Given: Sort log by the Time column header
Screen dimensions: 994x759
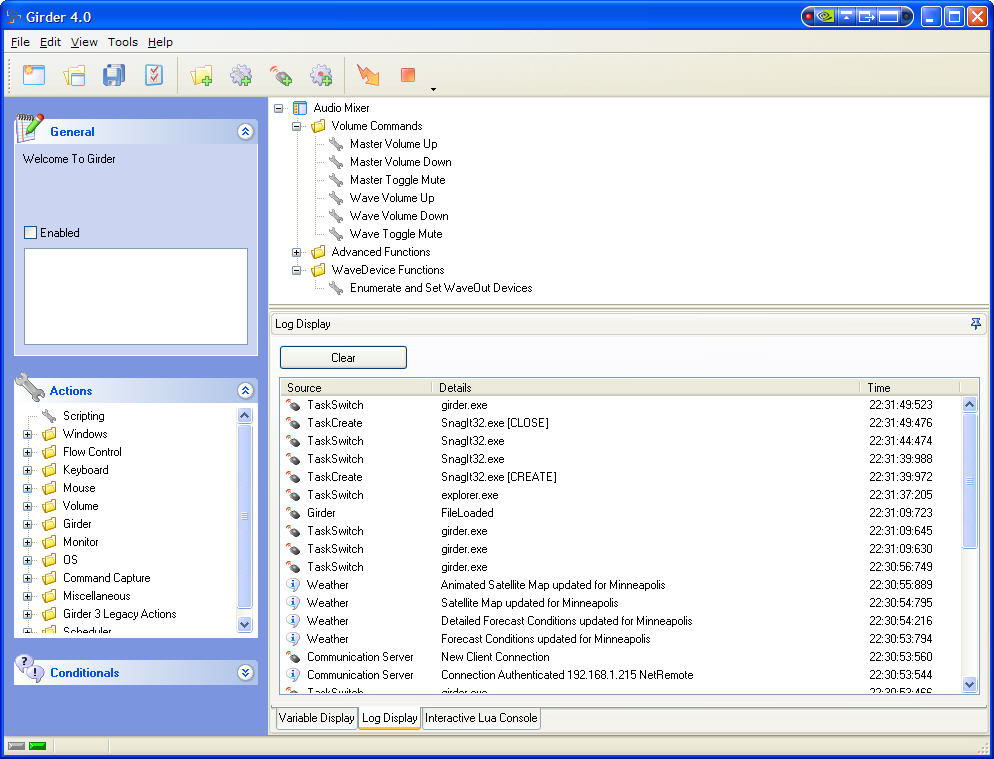Looking at the screenshot, I should [910, 387].
